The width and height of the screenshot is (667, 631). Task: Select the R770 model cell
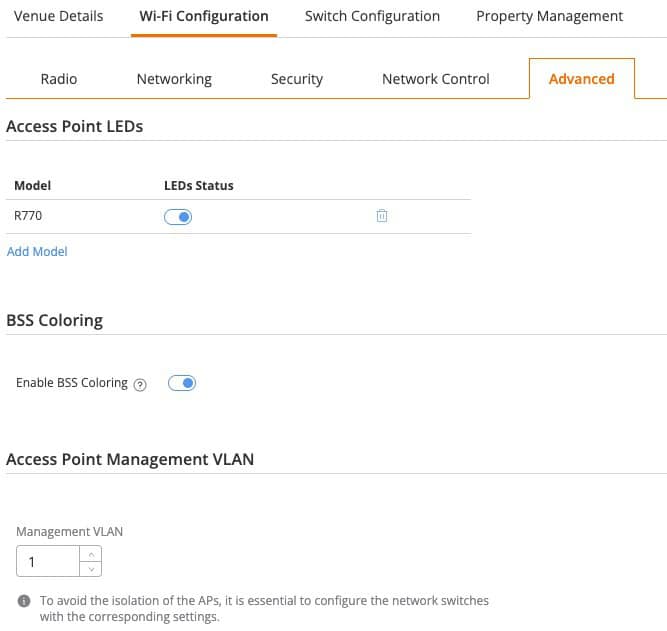pyautogui.click(x=28, y=216)
